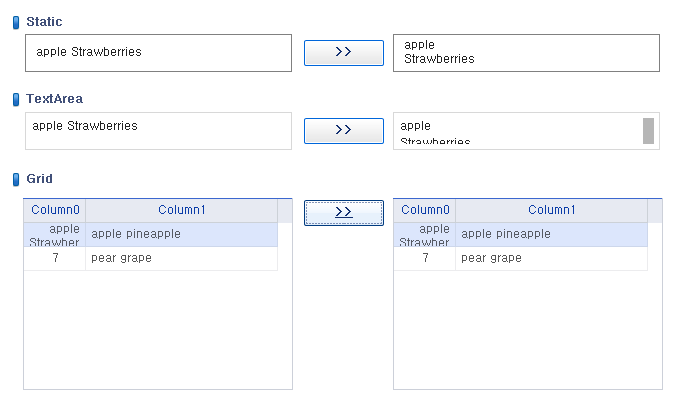The height and width of the screenshot is (407, 687).
Task: Click the right TextArea vertical scrollbar thumb
Action: click(x=648, y=131)
